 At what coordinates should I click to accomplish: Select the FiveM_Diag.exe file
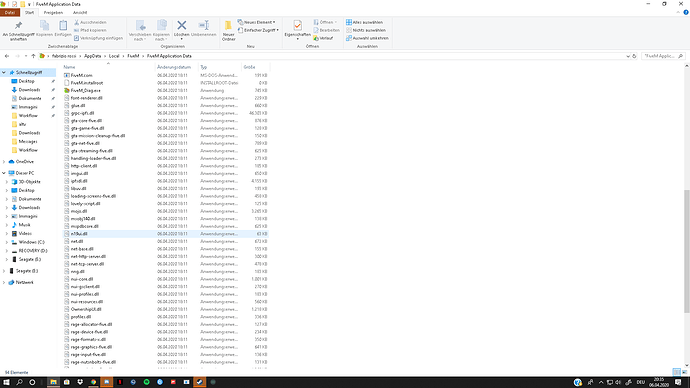tap(85, 90)
